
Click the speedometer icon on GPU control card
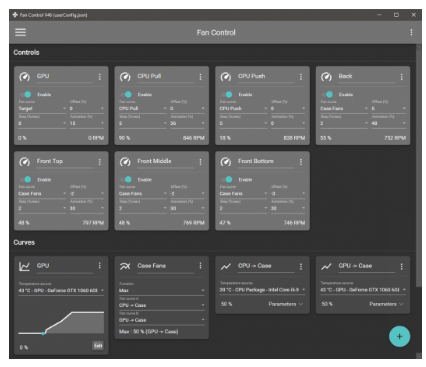tap(24, 77)
